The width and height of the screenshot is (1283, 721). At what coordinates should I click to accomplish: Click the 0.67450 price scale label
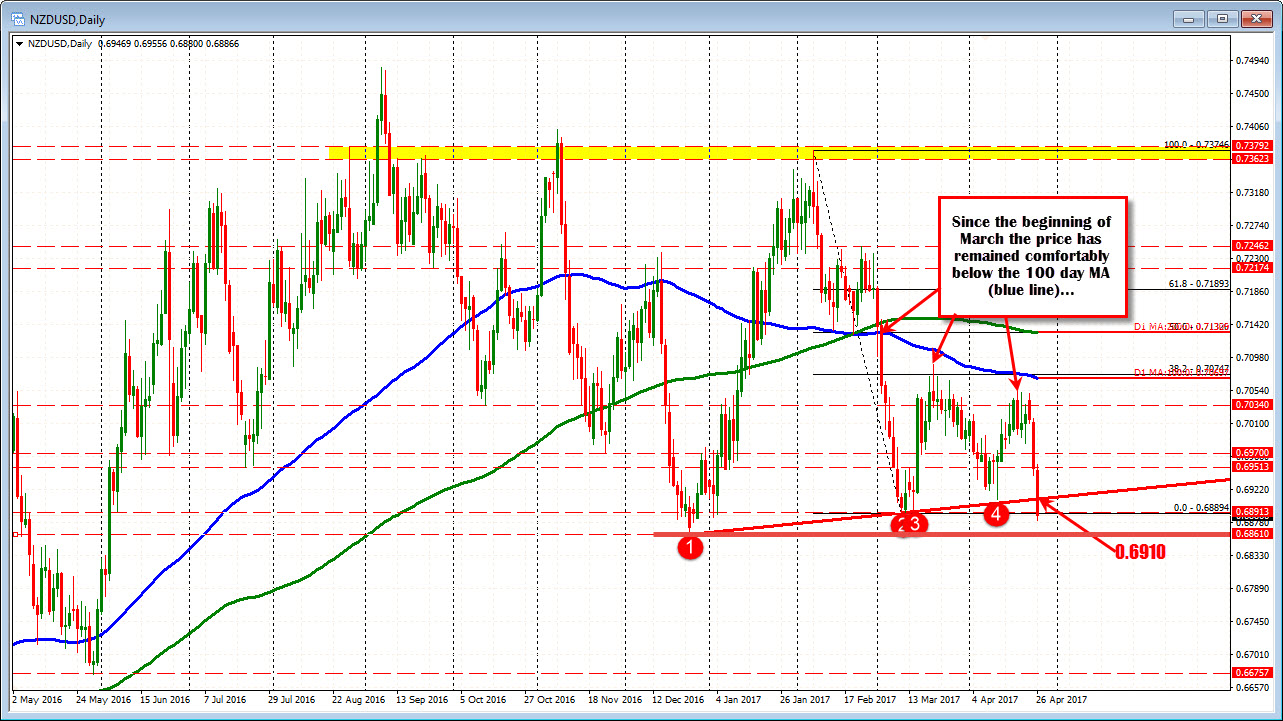1253,621
